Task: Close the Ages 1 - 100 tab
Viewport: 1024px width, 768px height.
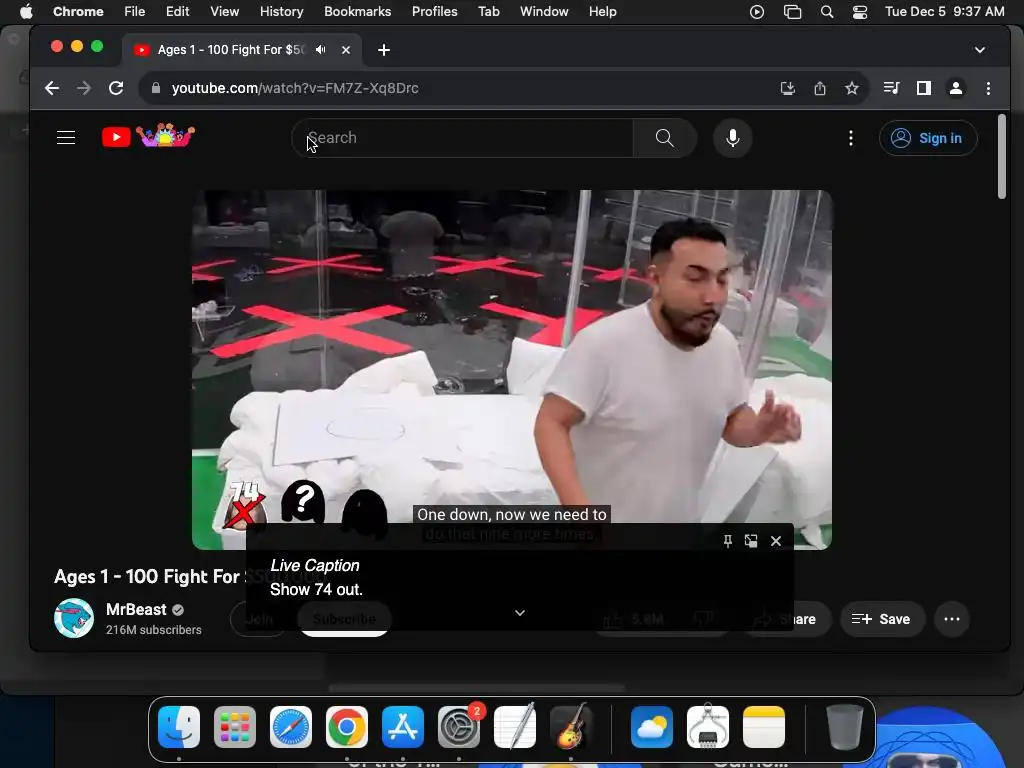Action: tap(346, 50)
